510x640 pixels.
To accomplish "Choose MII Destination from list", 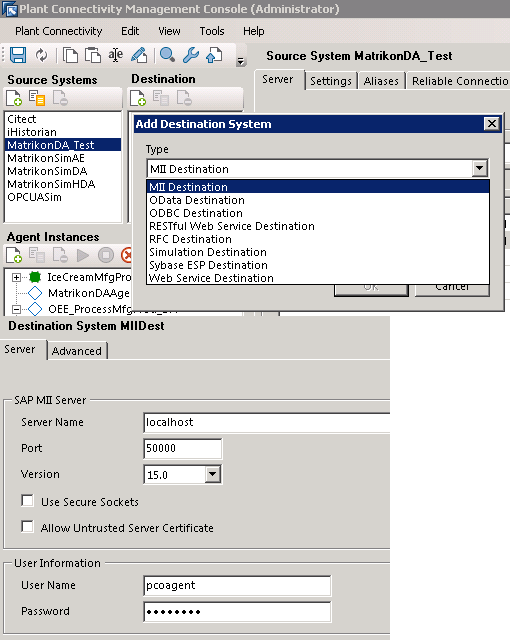I will [x=318, y=187].
